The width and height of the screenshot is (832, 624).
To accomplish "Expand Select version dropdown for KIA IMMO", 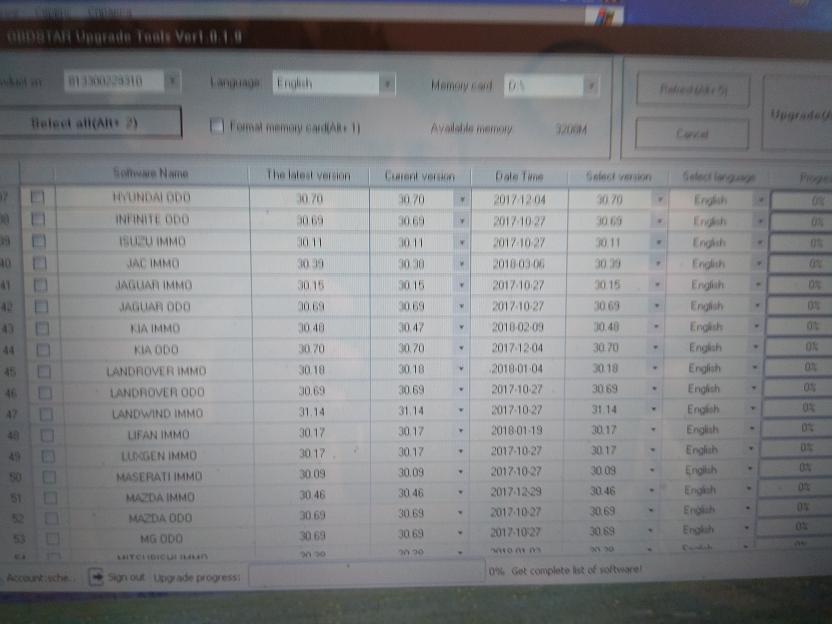I will click(656, 327).
